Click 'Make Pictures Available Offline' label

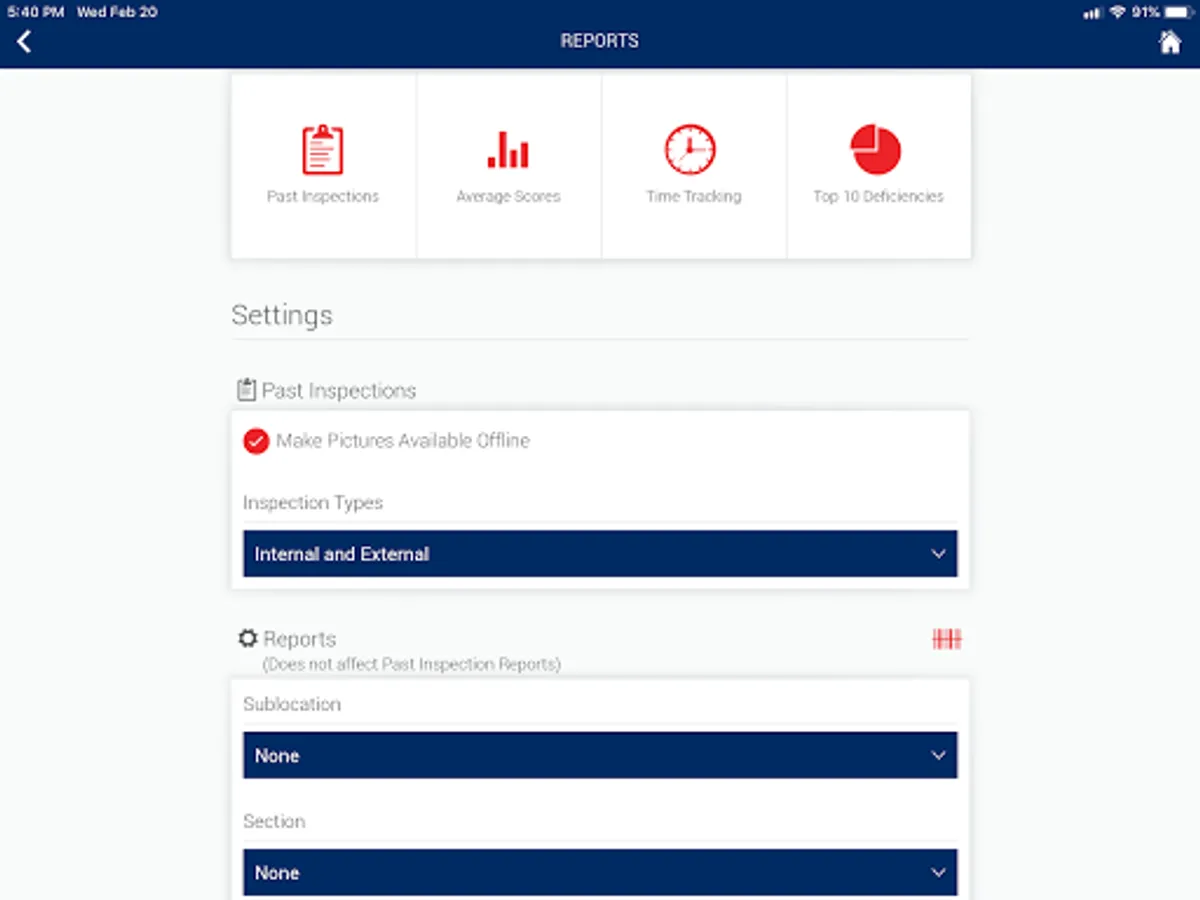[x=403, y=441]
